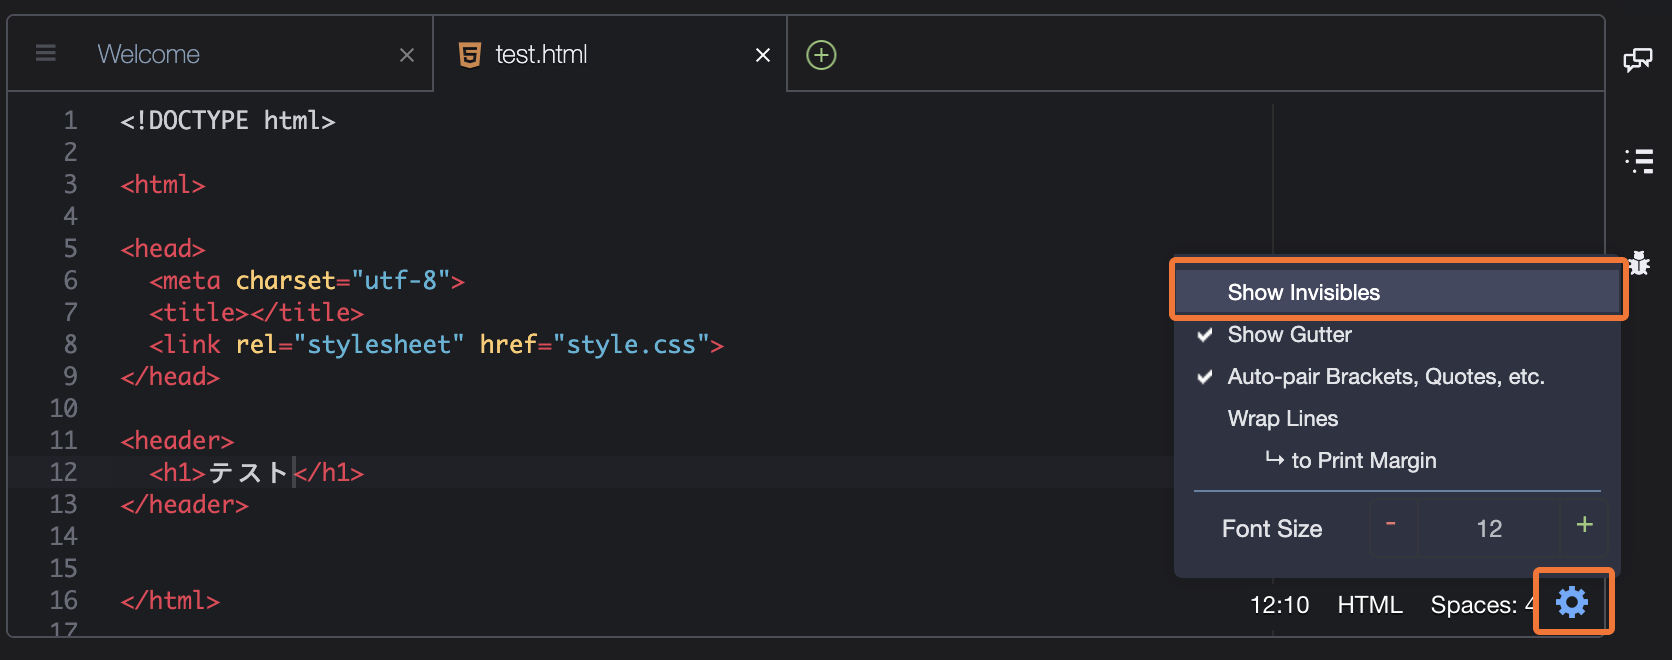Select wrap to Print Margin option
Image resolution: width=1672 pixels, height=660 pixels.
pyautogui.click(x=1363, y=461)
